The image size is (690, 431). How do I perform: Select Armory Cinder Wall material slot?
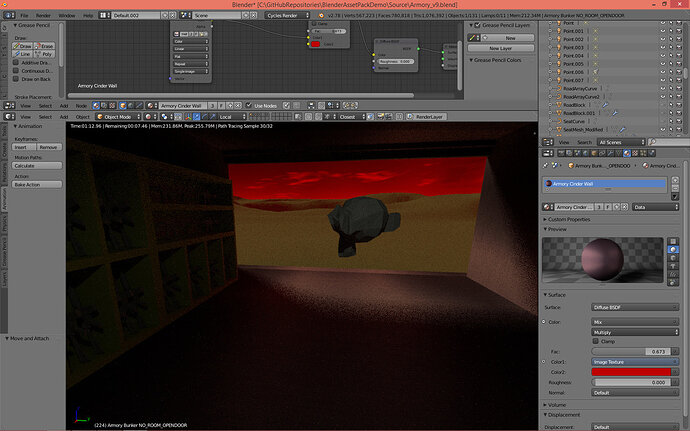[x=605, y=184]
